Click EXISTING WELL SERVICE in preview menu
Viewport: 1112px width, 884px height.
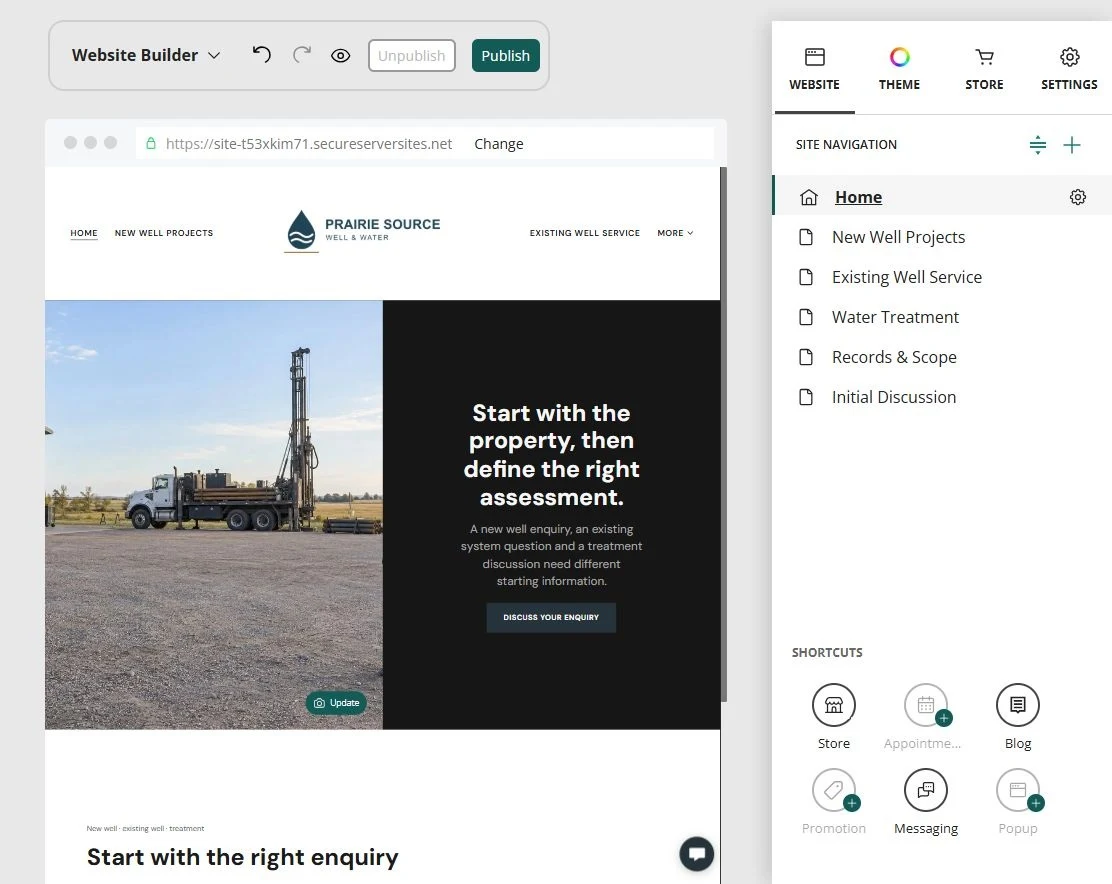(x=584, y=233)
